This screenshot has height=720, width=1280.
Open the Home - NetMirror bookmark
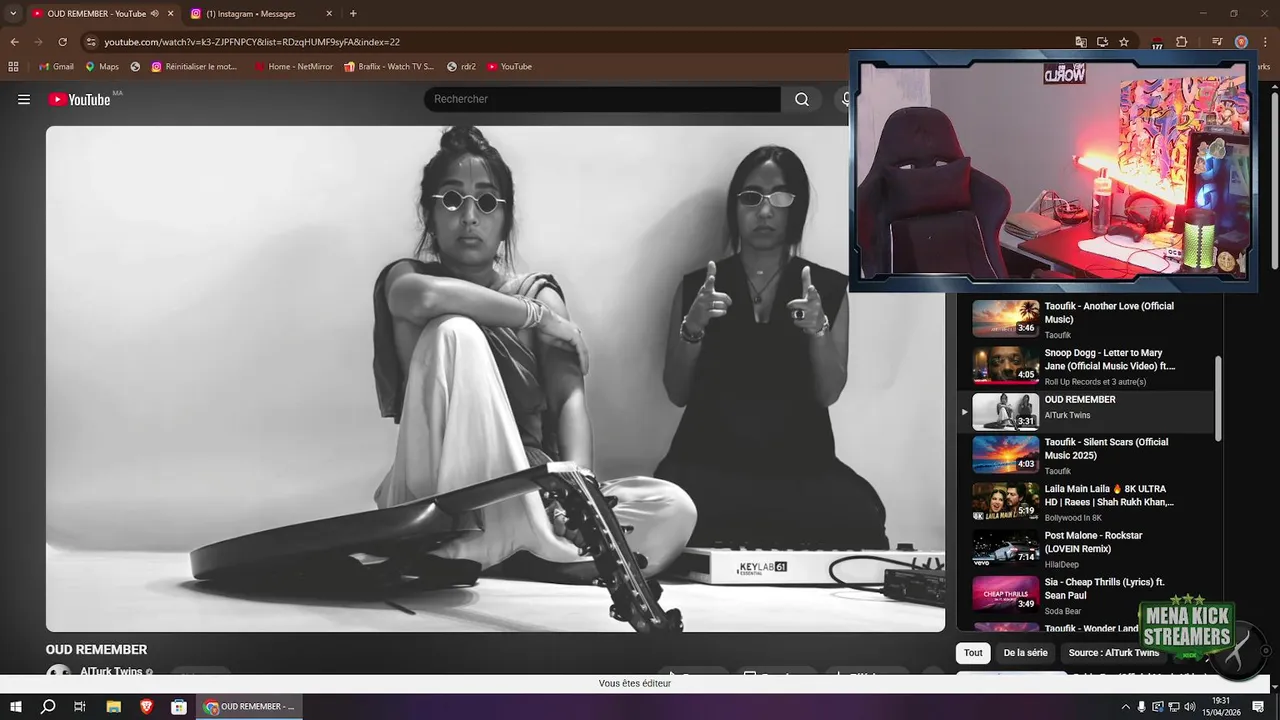coord(293,66)
